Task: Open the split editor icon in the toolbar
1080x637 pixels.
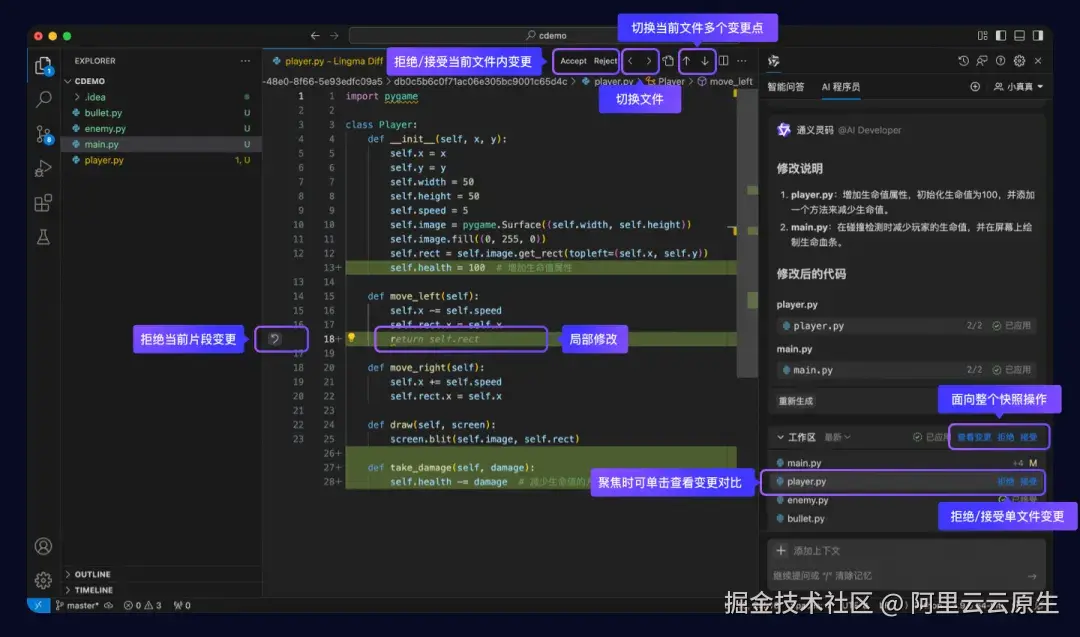Action: (x=722, y=61)
